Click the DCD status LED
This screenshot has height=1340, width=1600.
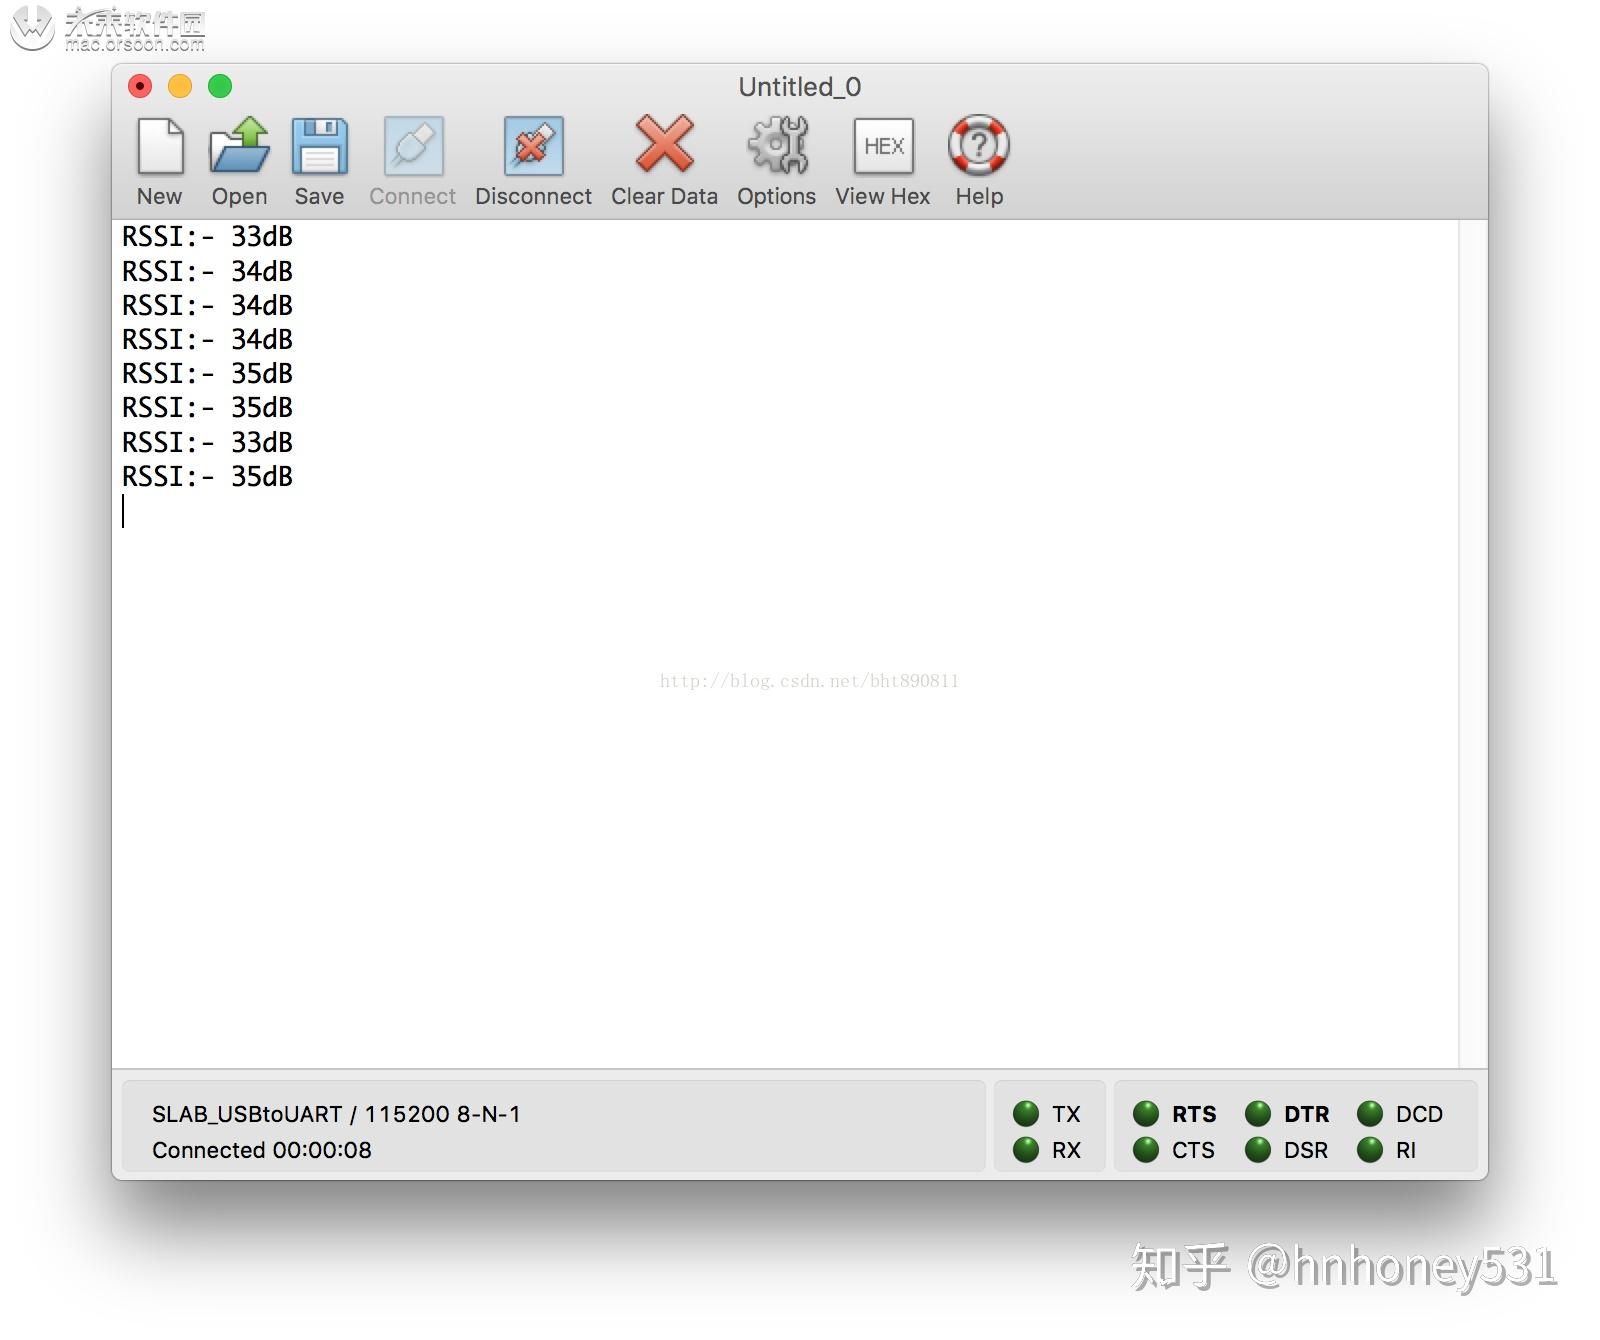coord(1370,1114)
